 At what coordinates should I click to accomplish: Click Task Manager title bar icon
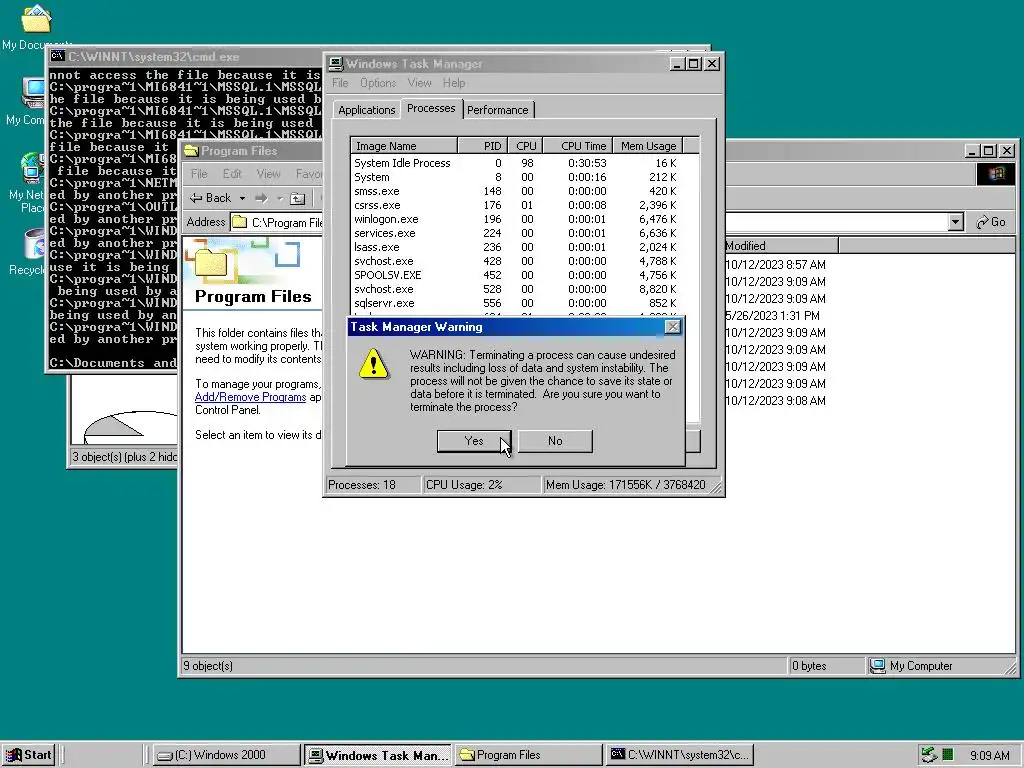coord(336,63)
